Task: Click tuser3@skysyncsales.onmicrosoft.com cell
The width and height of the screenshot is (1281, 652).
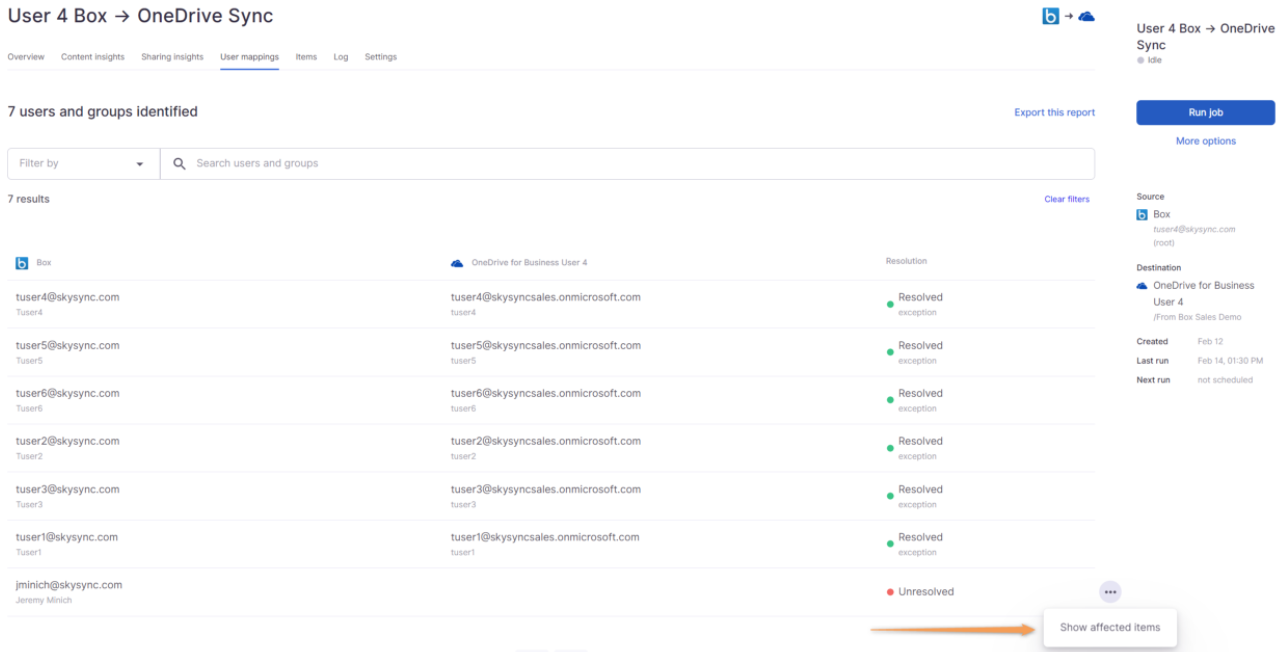Action: [545, 489]
